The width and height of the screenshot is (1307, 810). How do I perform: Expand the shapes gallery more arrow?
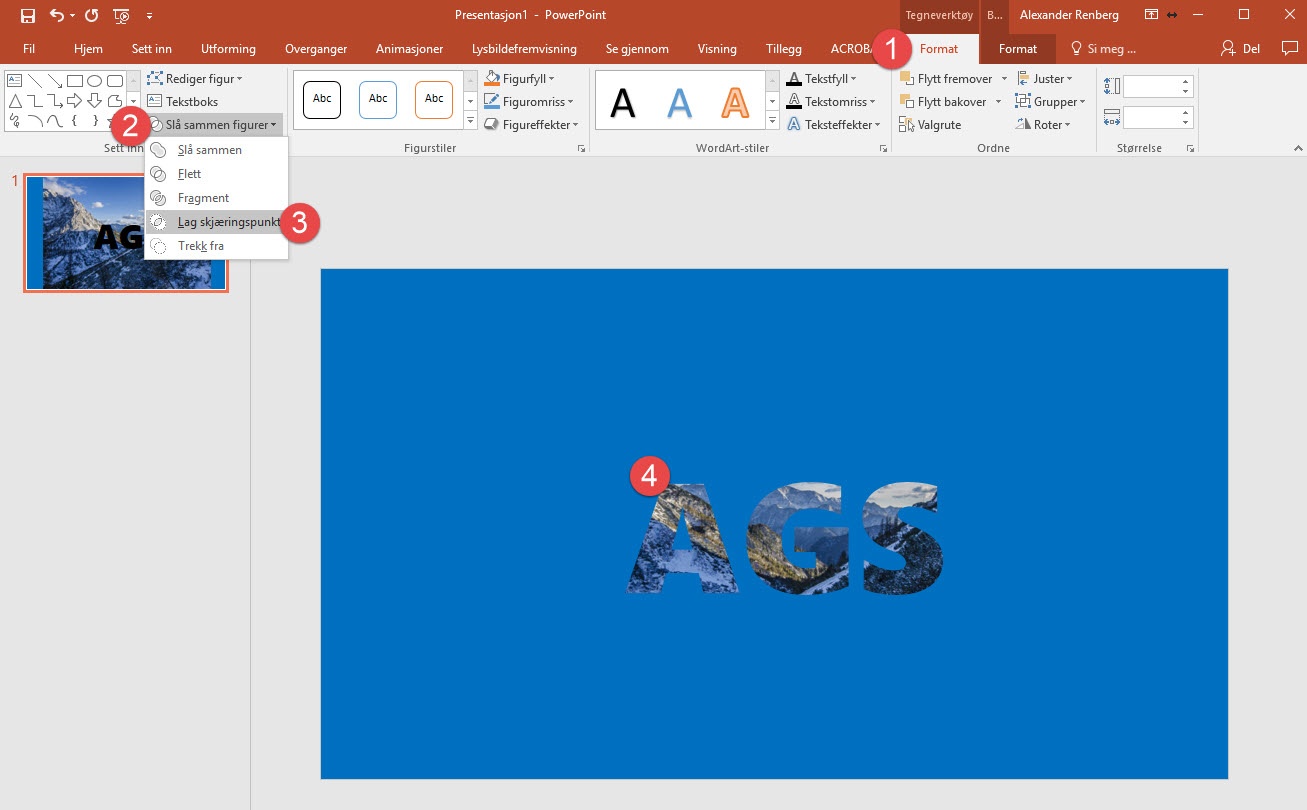[x=133, y=101]
